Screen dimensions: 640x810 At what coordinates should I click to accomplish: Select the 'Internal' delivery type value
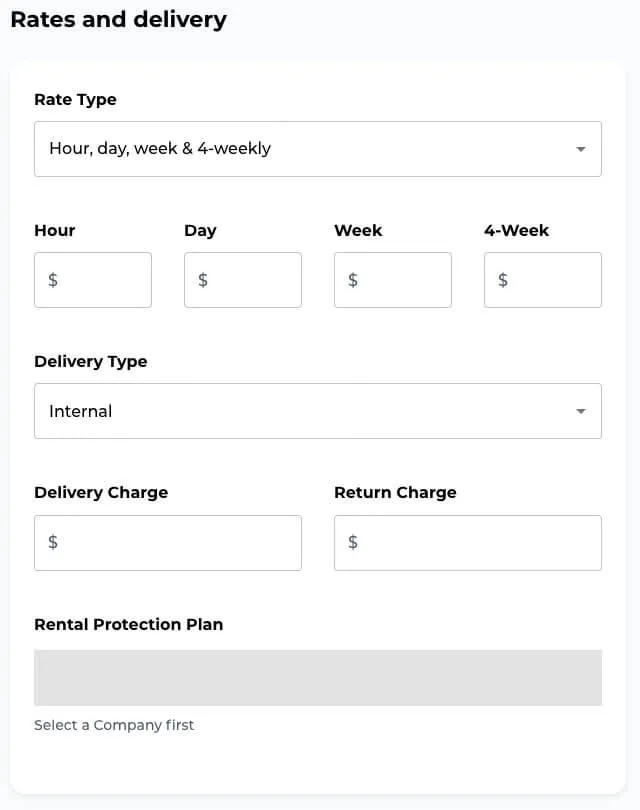80,410
